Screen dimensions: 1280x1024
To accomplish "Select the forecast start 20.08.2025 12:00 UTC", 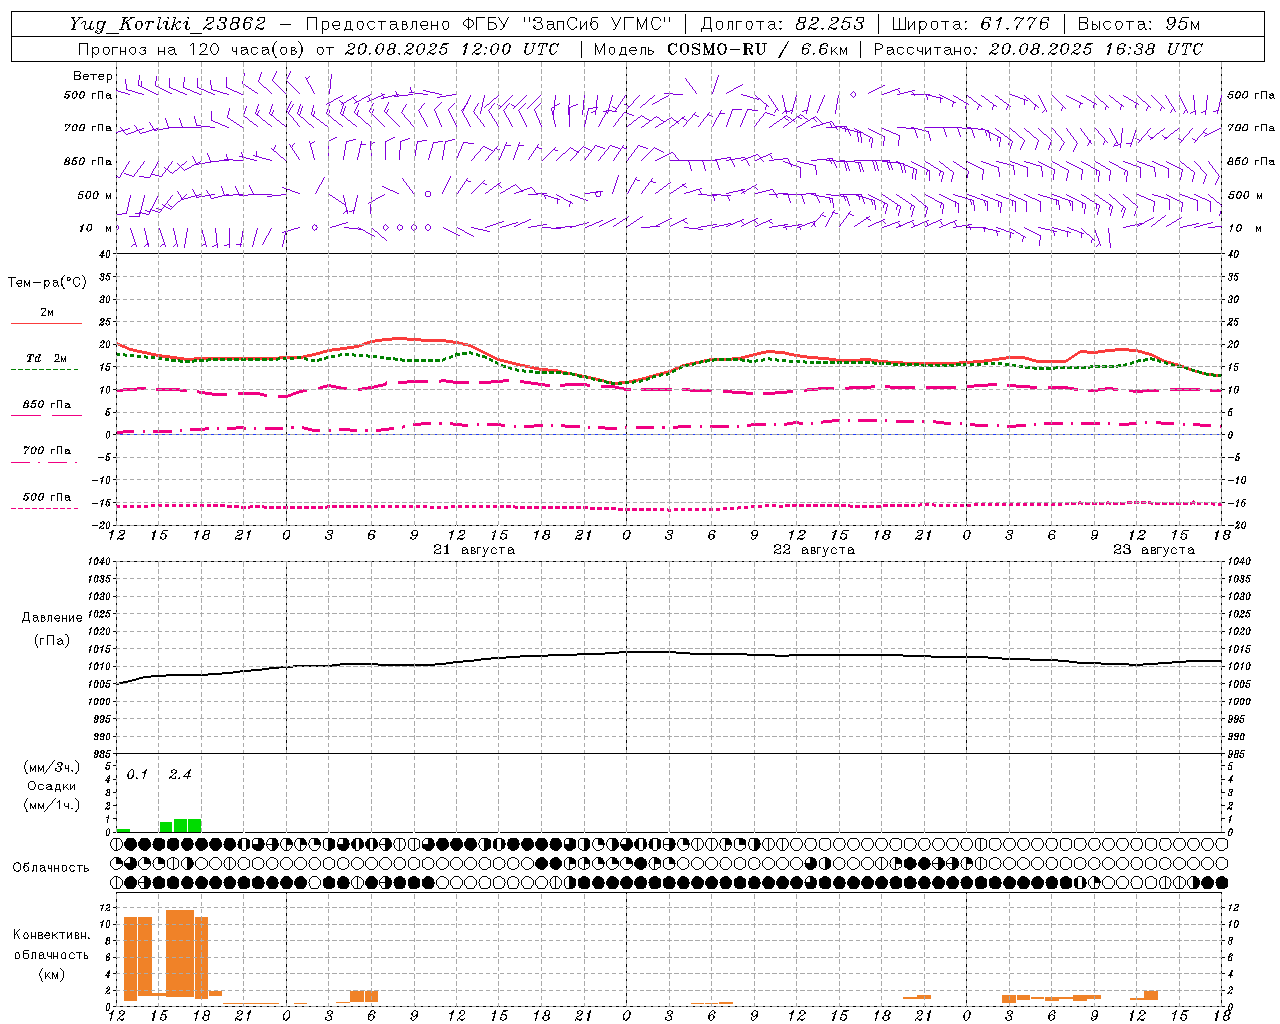I will (x=452, y=49).
